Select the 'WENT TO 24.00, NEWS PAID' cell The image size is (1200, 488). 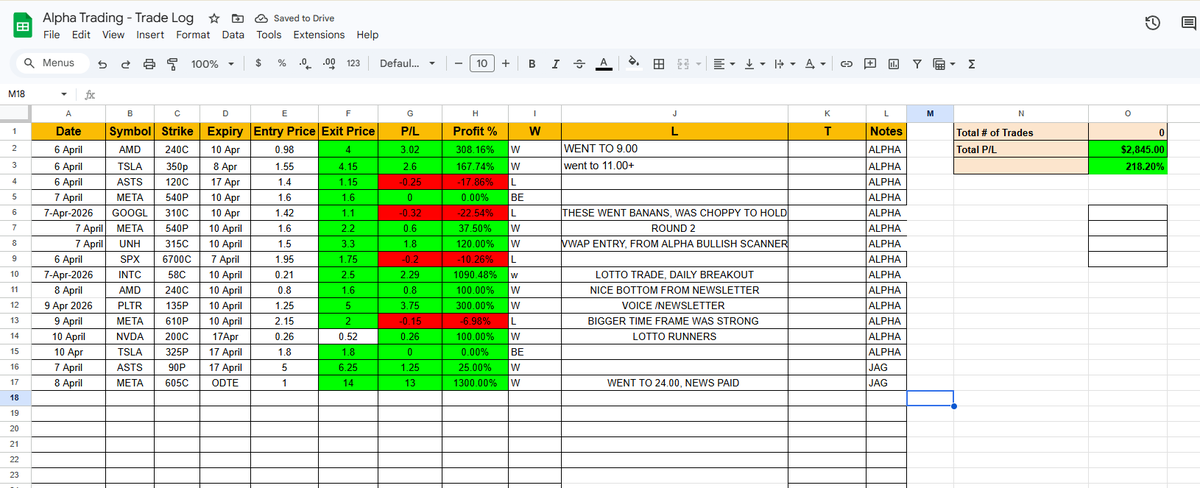tap(674, 383)
